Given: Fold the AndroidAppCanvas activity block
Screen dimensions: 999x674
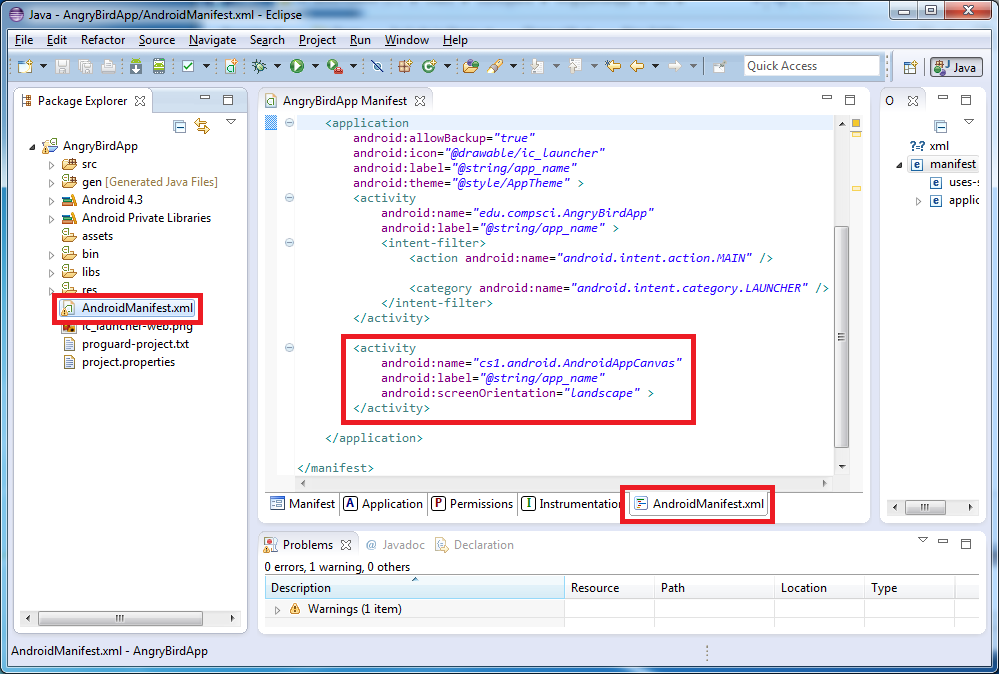Looking at the screenshot, I should [289, 348].
